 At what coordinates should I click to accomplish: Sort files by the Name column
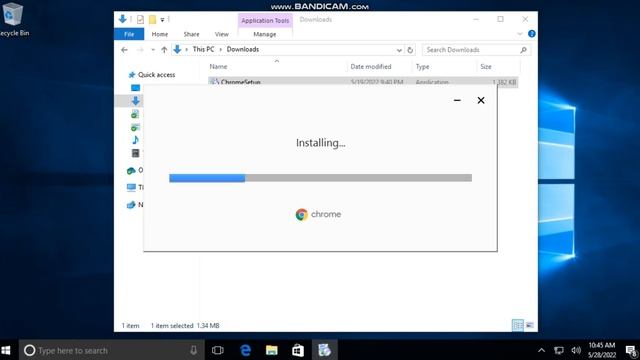[x=218, y=67]
